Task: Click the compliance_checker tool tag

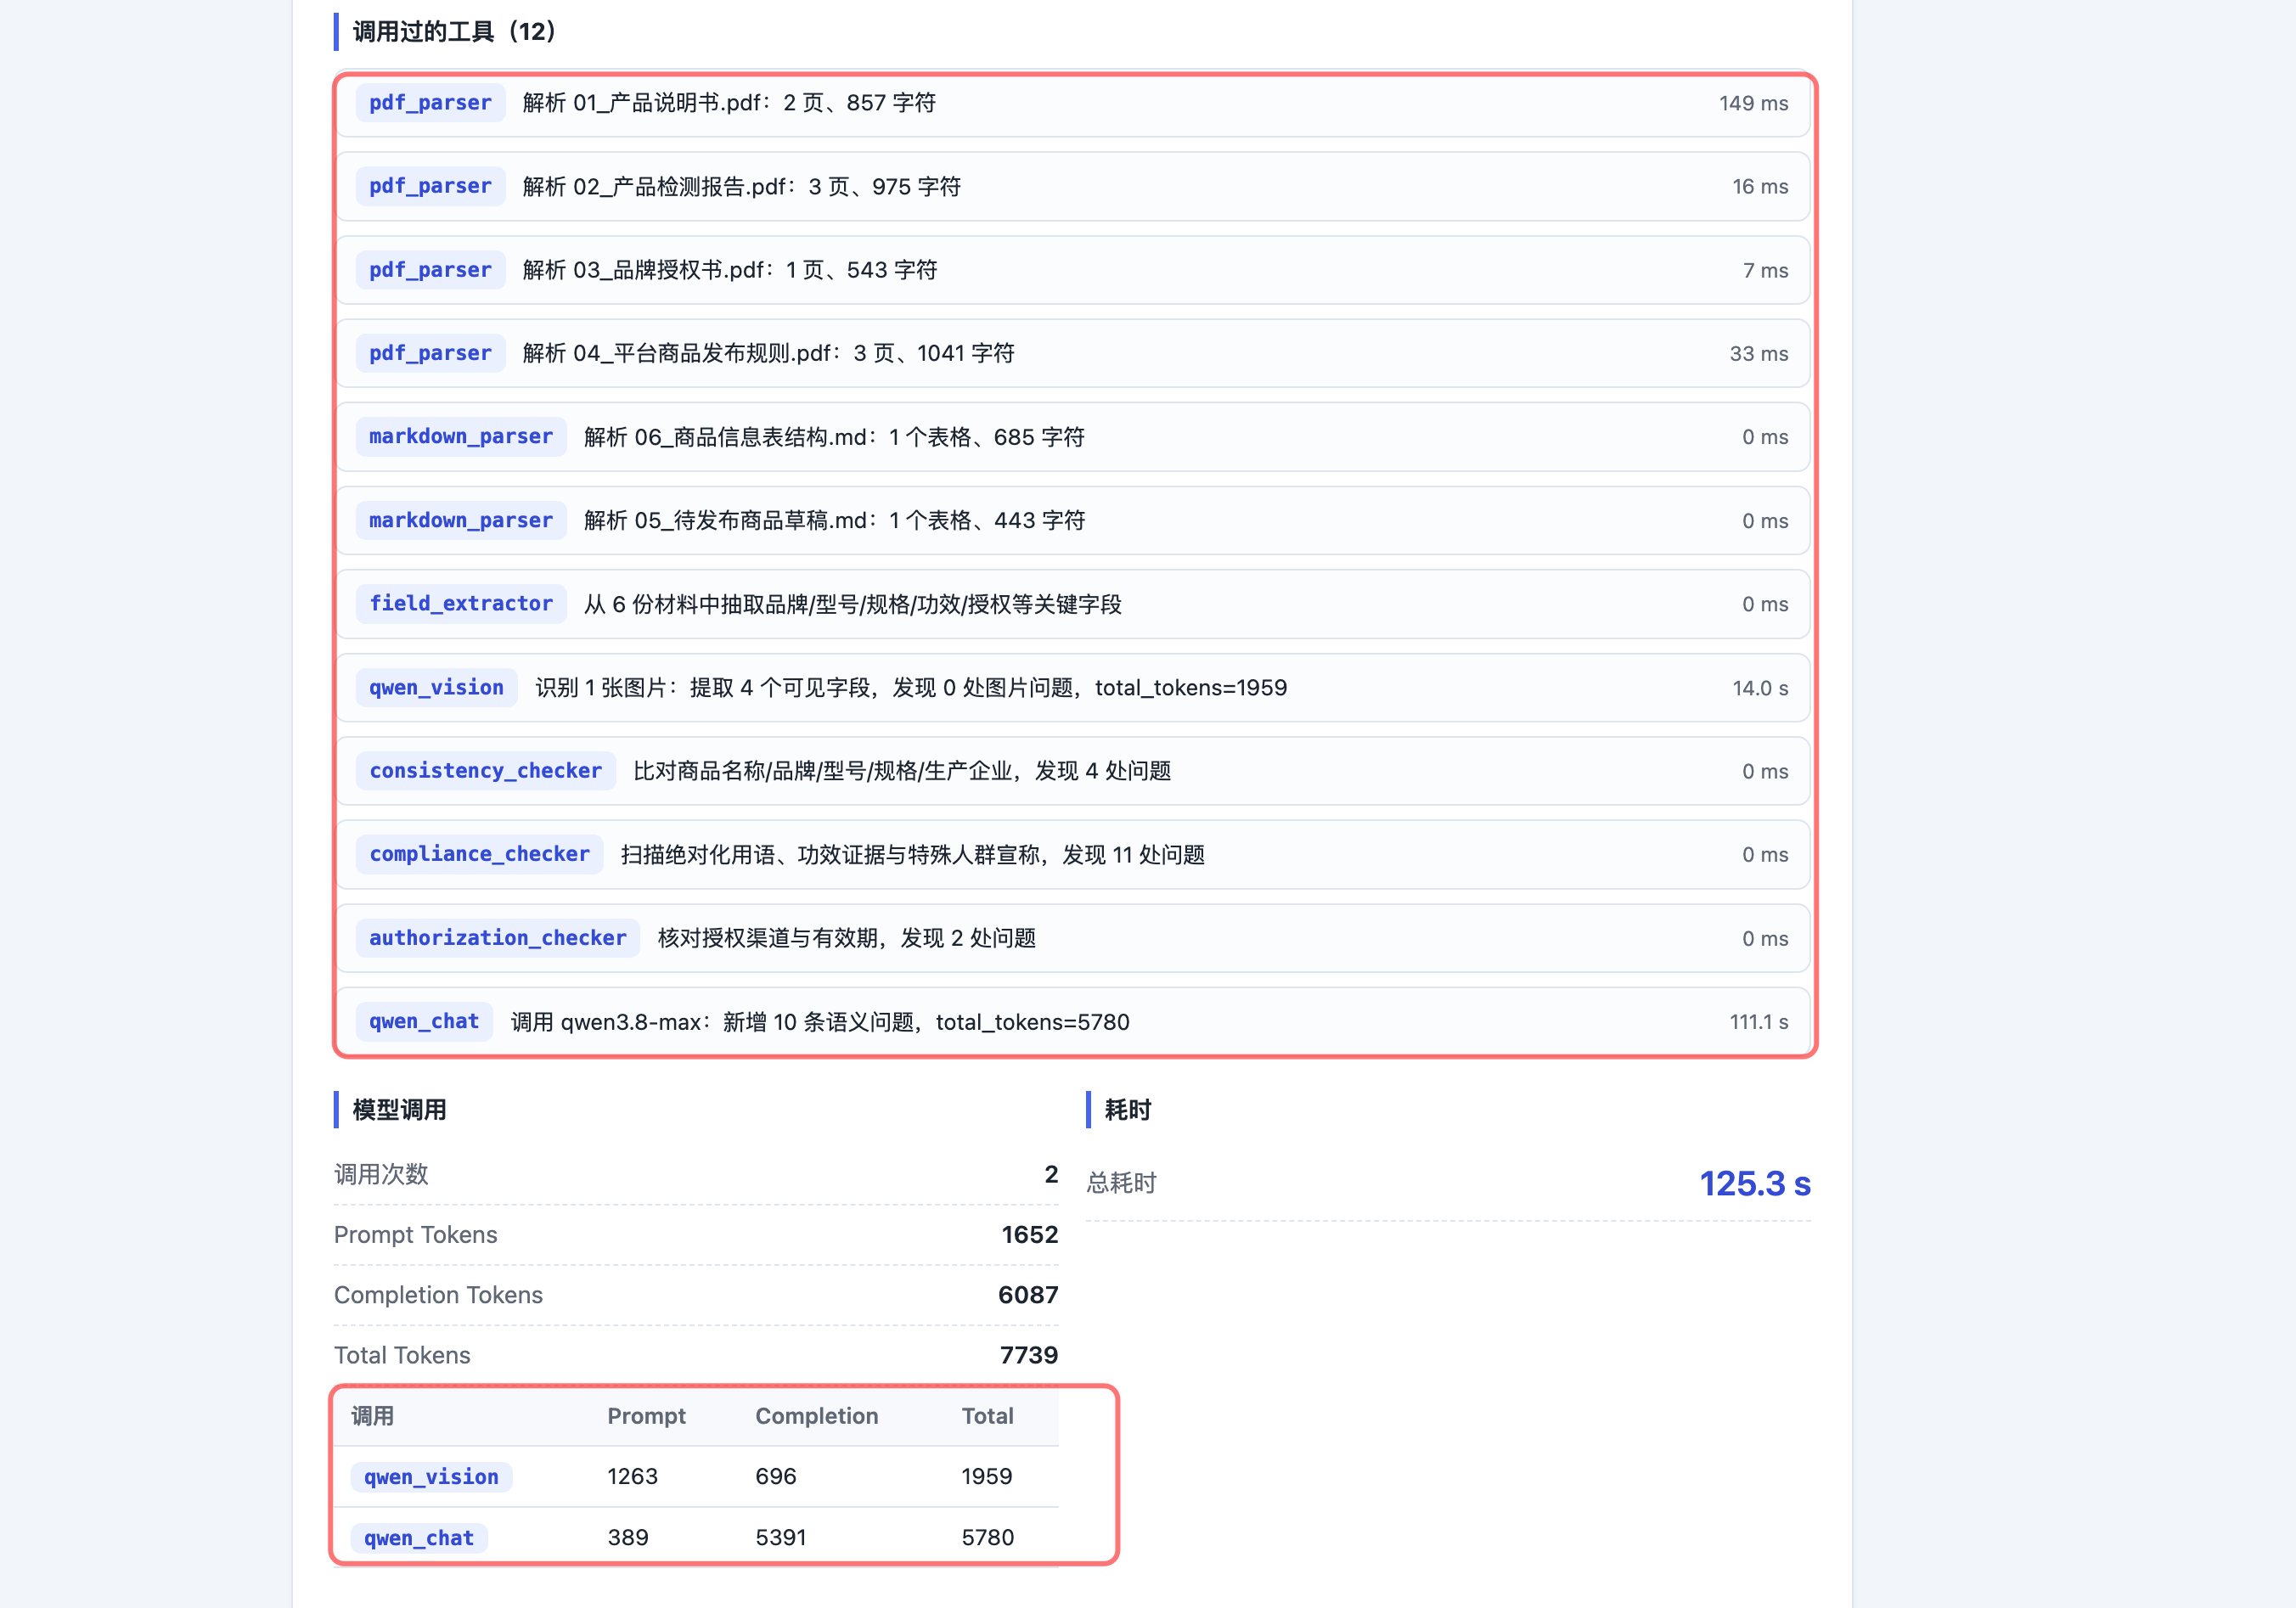Action: point(479,854)
